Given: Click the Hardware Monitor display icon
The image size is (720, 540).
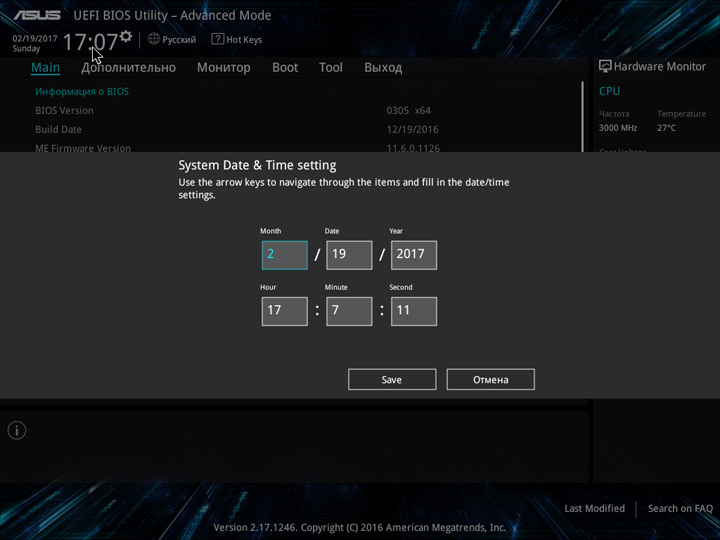Looking at the screenshot, I should tap(605, 66).
